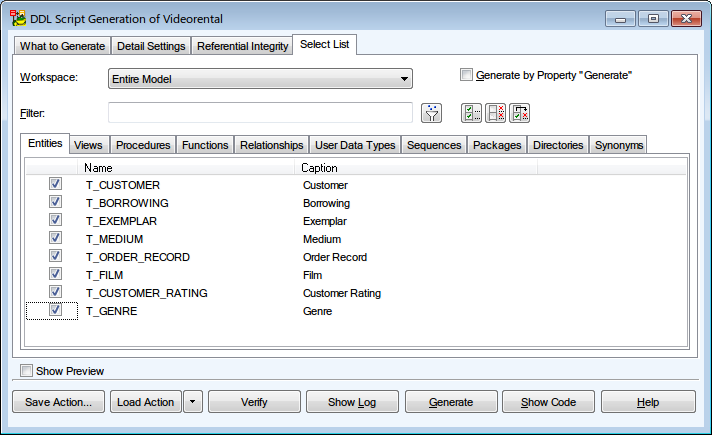Click the Verify button

point(254,402)
